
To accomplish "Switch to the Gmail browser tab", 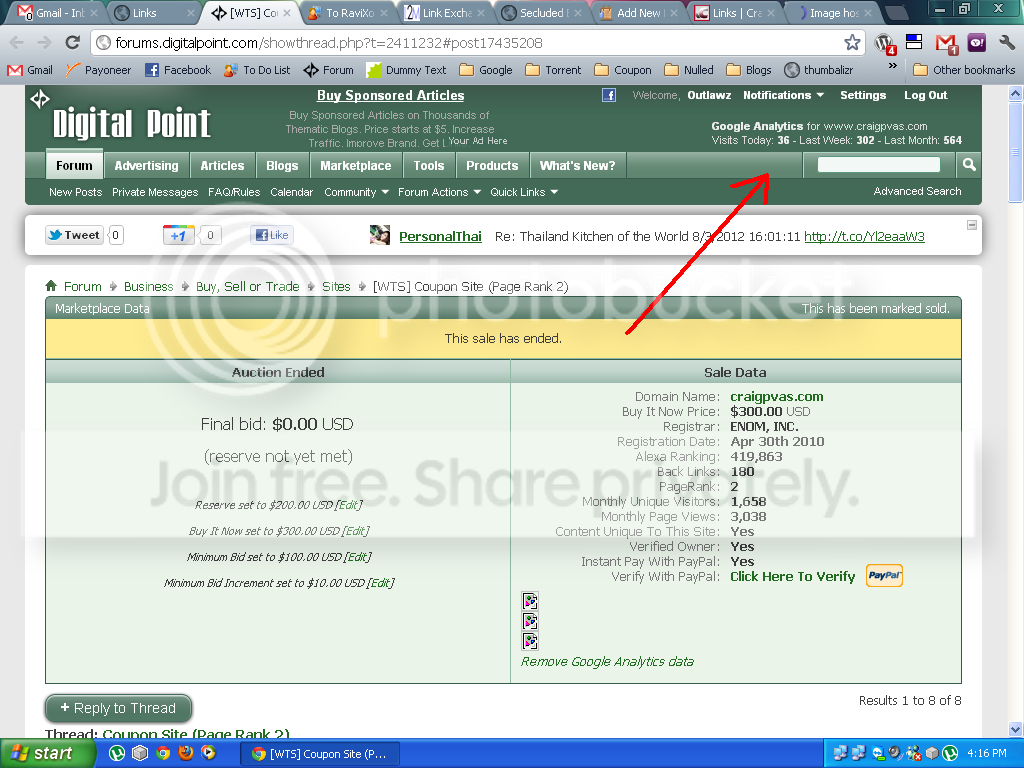I will click(x=57, y=13).
